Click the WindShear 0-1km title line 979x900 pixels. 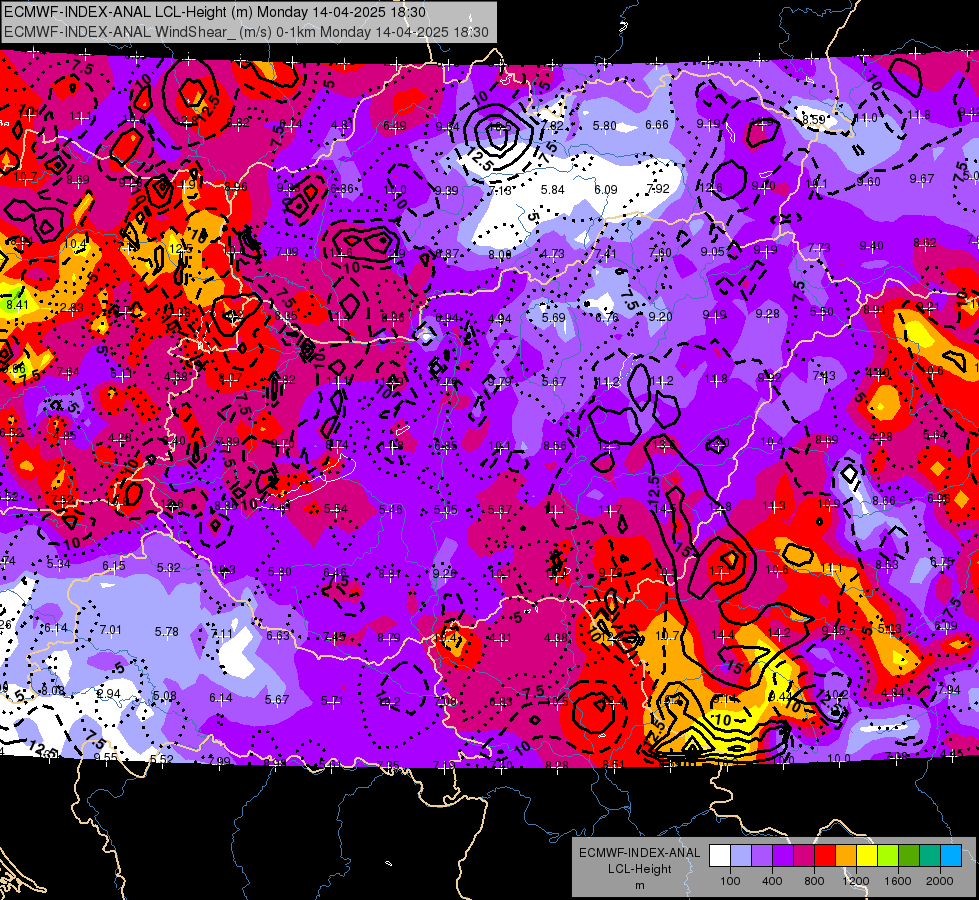(246, 32)
